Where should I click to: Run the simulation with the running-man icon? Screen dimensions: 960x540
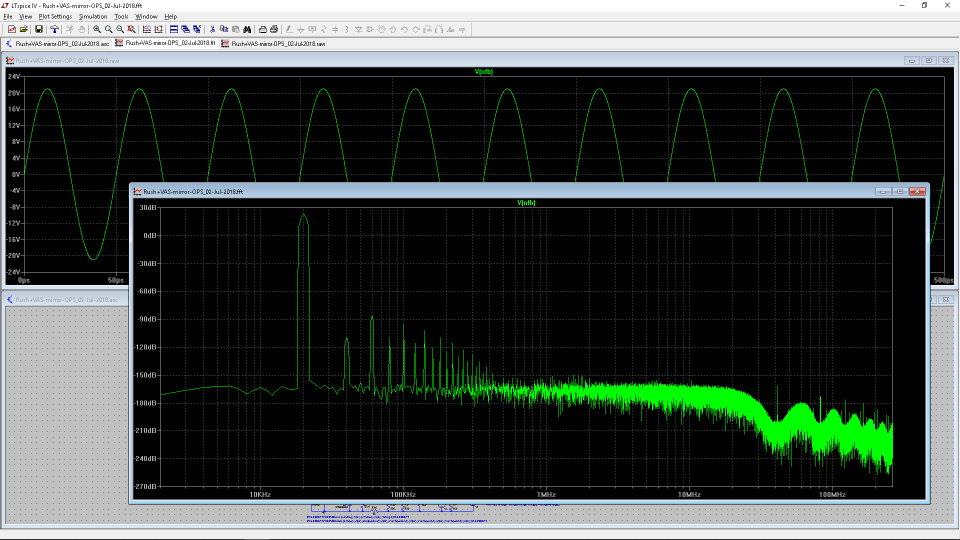pos(70,29)
